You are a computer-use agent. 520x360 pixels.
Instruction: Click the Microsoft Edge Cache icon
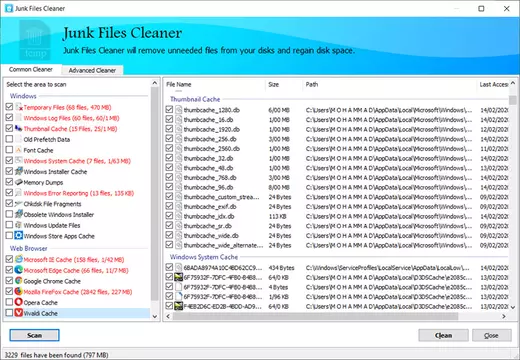tap(19, 270)
